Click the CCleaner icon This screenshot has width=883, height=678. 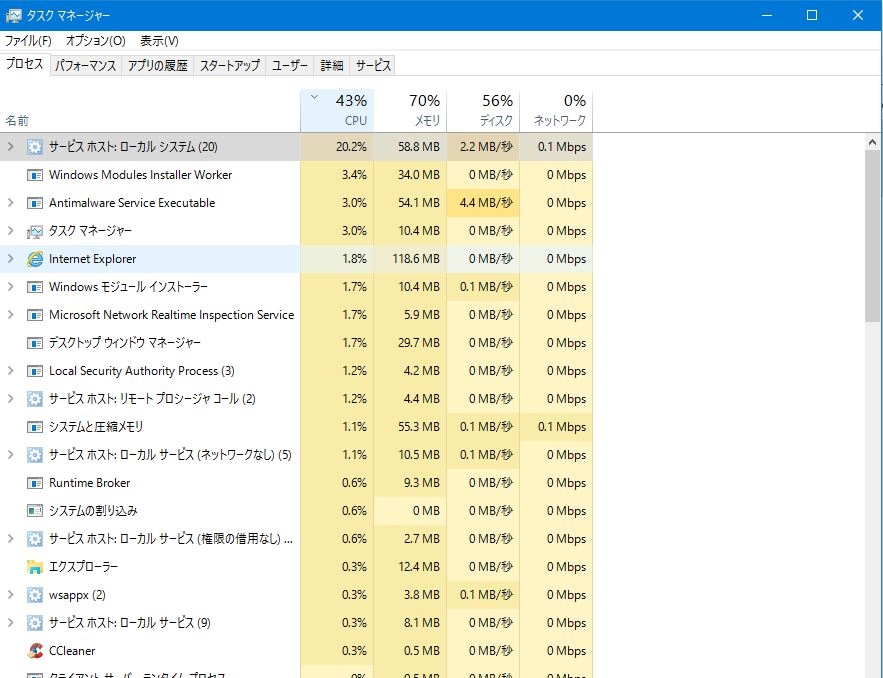pyautogui.click(x=35, y=651)
